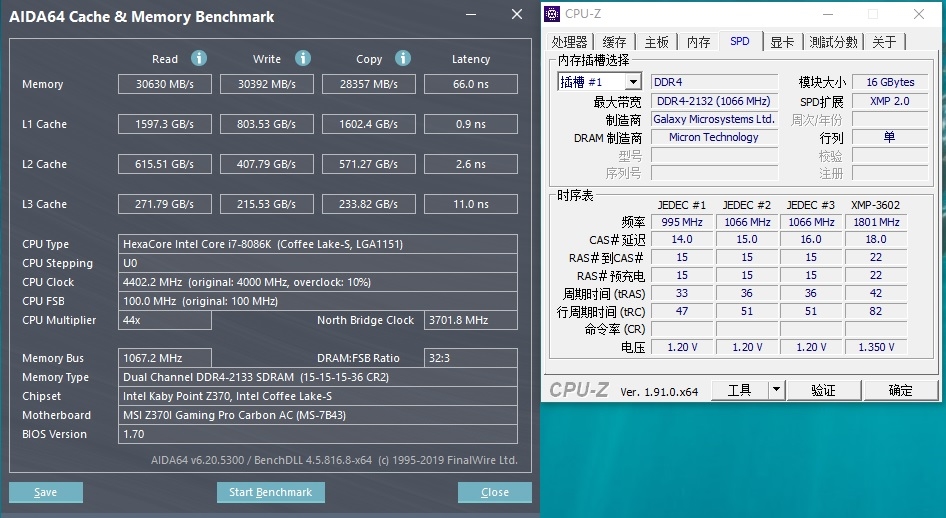
Task: Click the Memory Latency value 66.0 ns
Action: click(471, 84)
